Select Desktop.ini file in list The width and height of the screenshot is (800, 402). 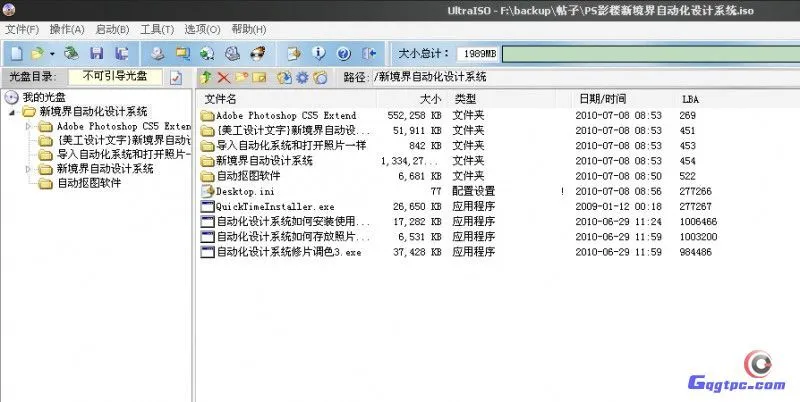[245, 192]
